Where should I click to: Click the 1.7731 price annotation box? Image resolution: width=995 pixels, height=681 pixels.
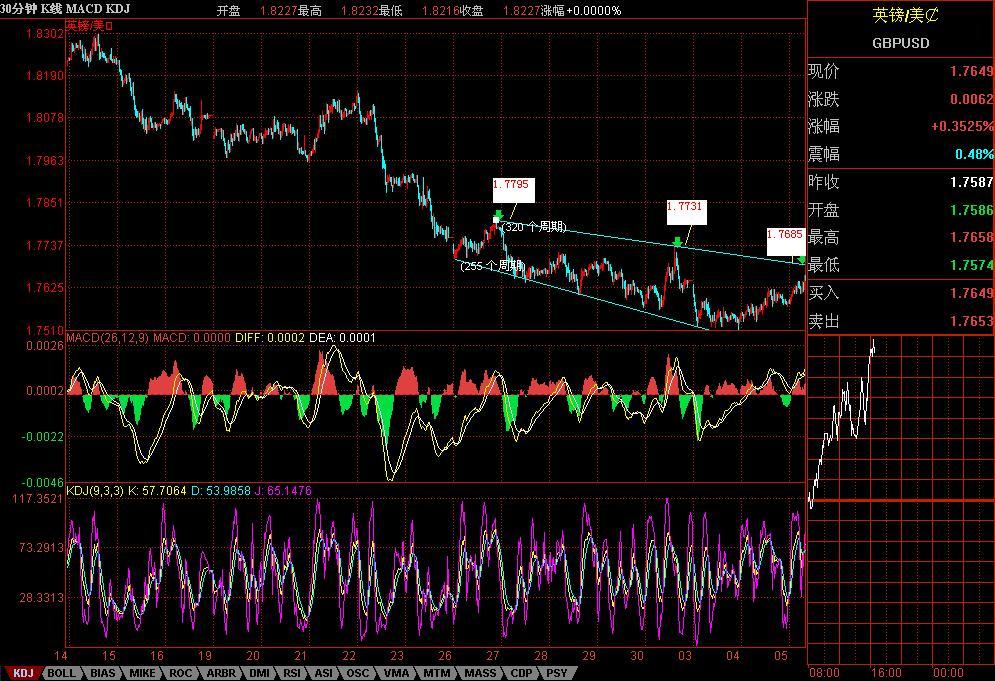(686, 209)
